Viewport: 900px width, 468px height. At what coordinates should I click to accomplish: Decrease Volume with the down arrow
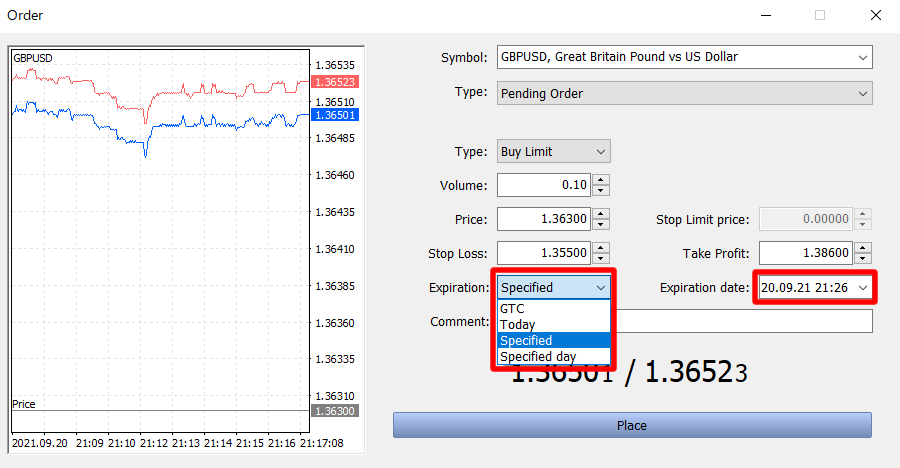[x=600, y=191]
